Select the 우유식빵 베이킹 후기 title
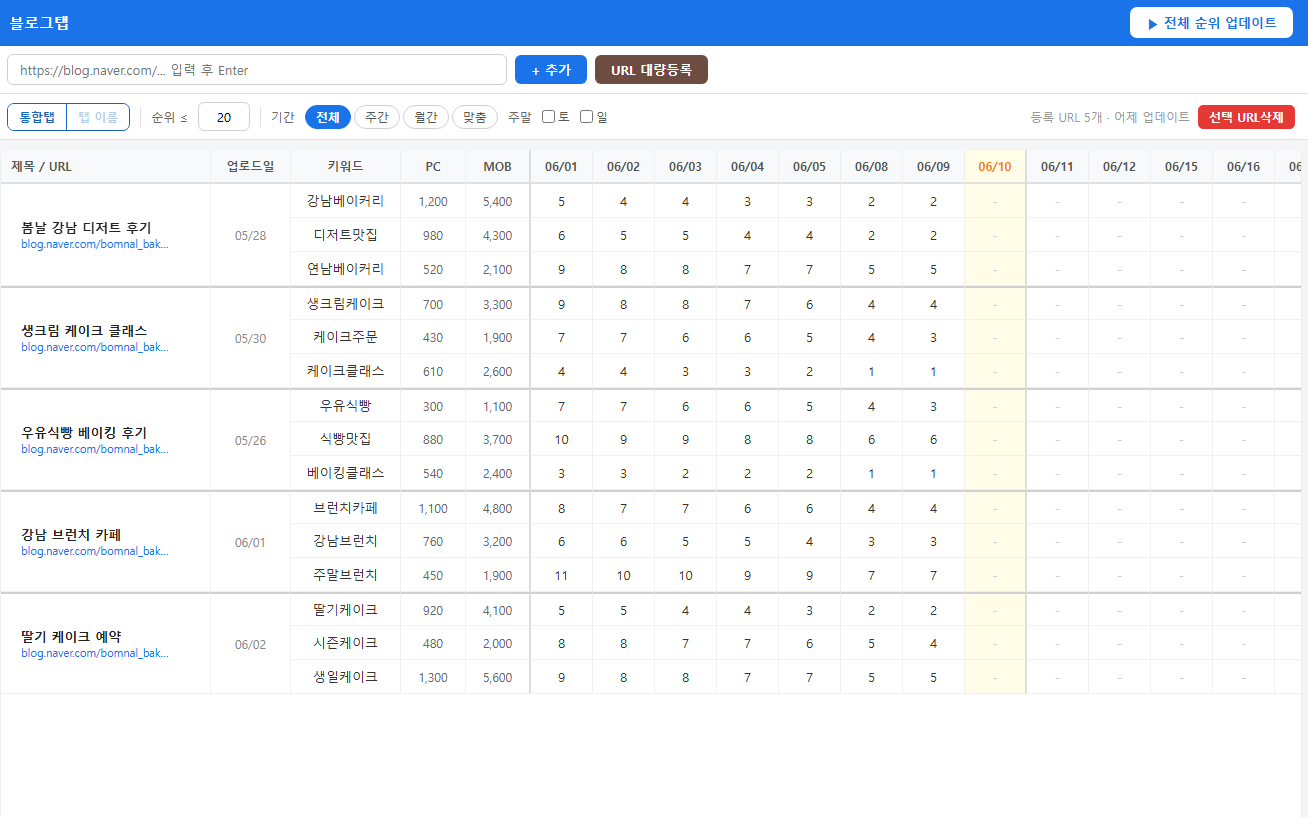The height and width of the screenshot is (817, 1308). point(84,432)
